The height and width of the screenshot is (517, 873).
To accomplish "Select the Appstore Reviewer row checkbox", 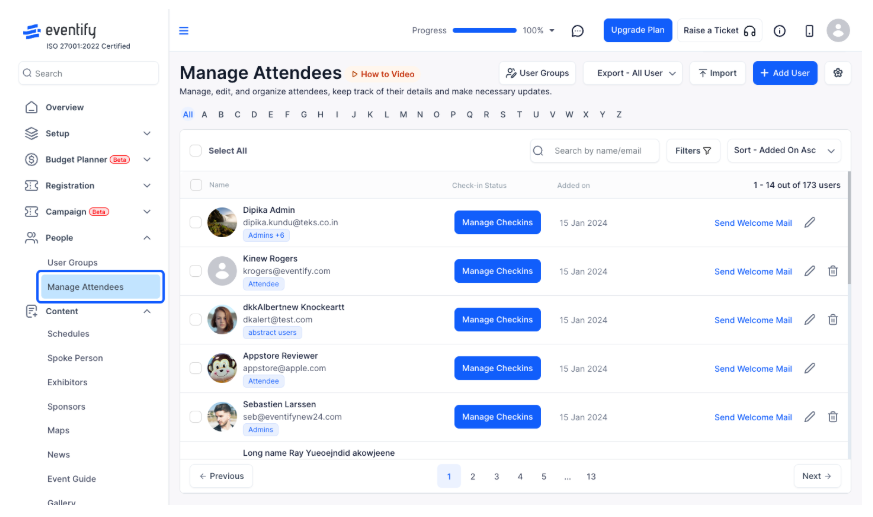I will (x=195, y=368).
